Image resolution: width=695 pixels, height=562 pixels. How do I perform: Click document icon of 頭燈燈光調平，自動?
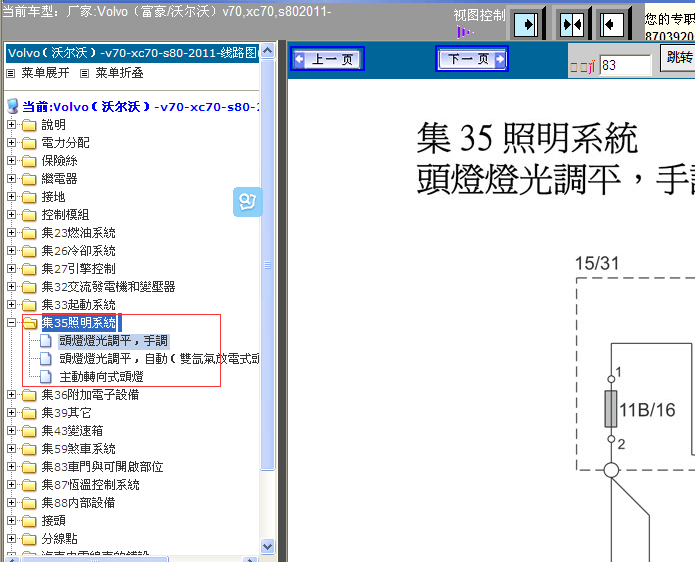point(46,359)
